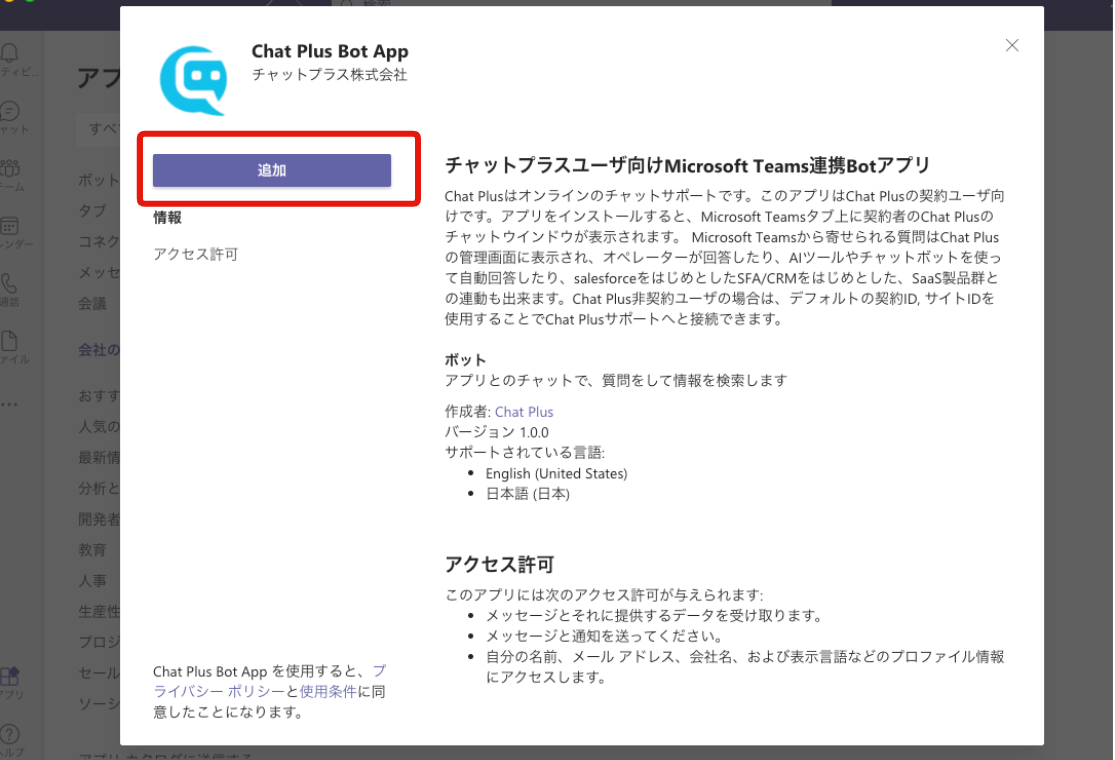Image resolution: width=1115 pixels, height=760 pixels.
Task: Select the 会議 category in background list
Action: (93, 303)
